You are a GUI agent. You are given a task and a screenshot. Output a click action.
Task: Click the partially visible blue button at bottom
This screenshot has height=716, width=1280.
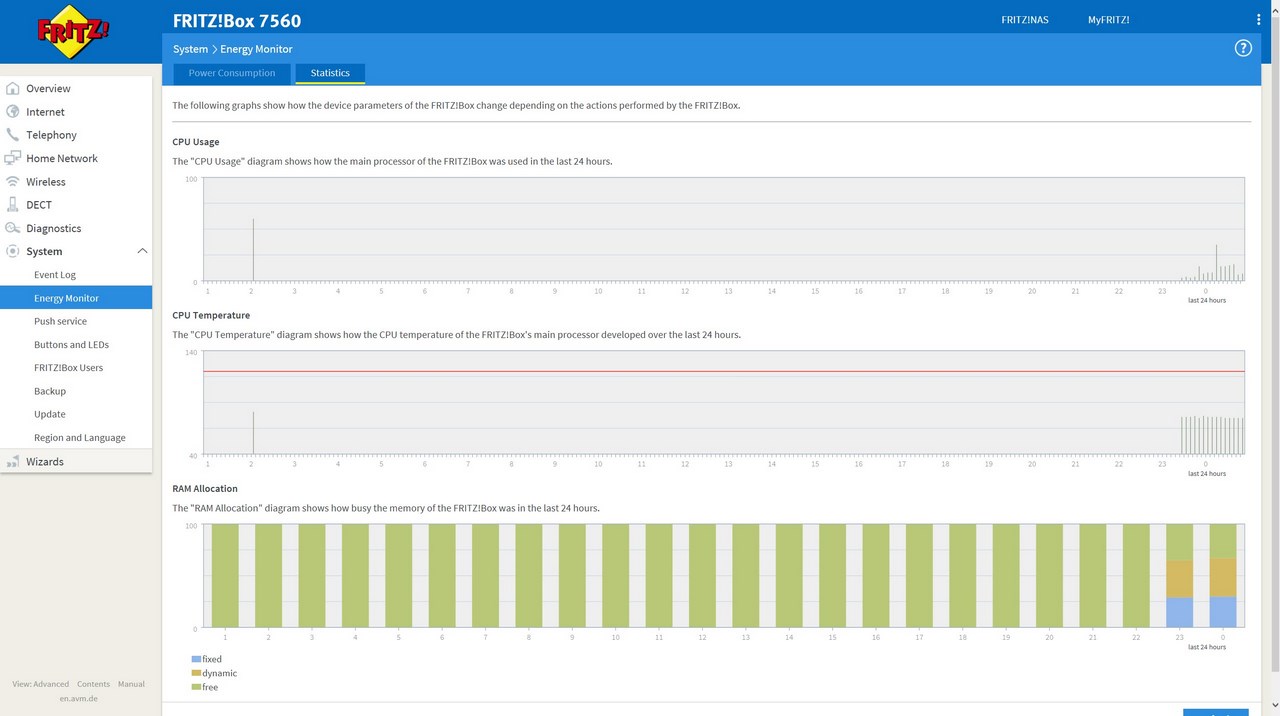1216,712
